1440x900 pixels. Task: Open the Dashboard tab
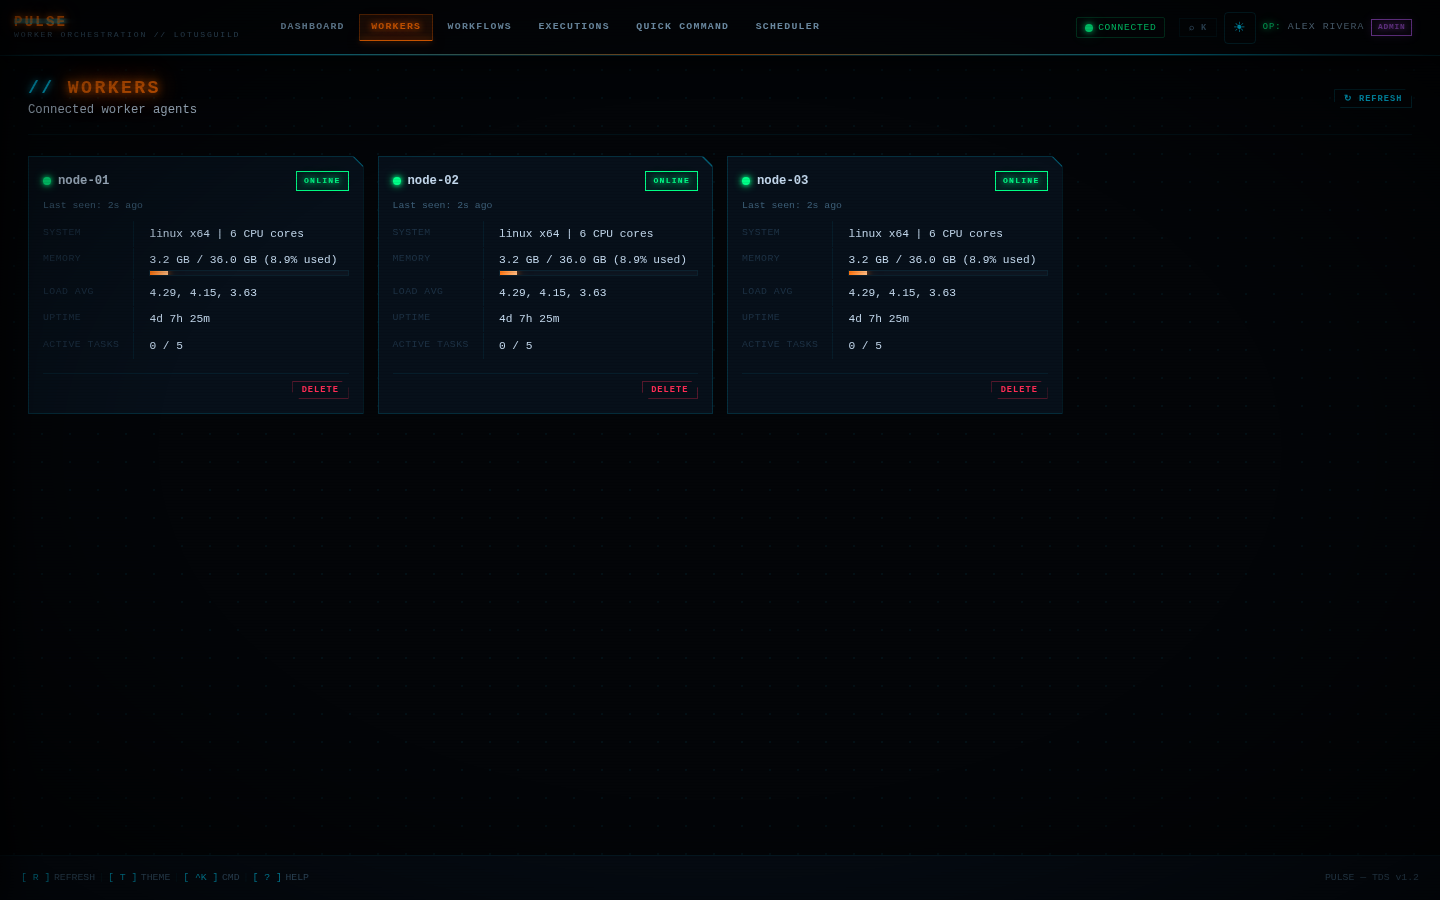coord(312,27)
